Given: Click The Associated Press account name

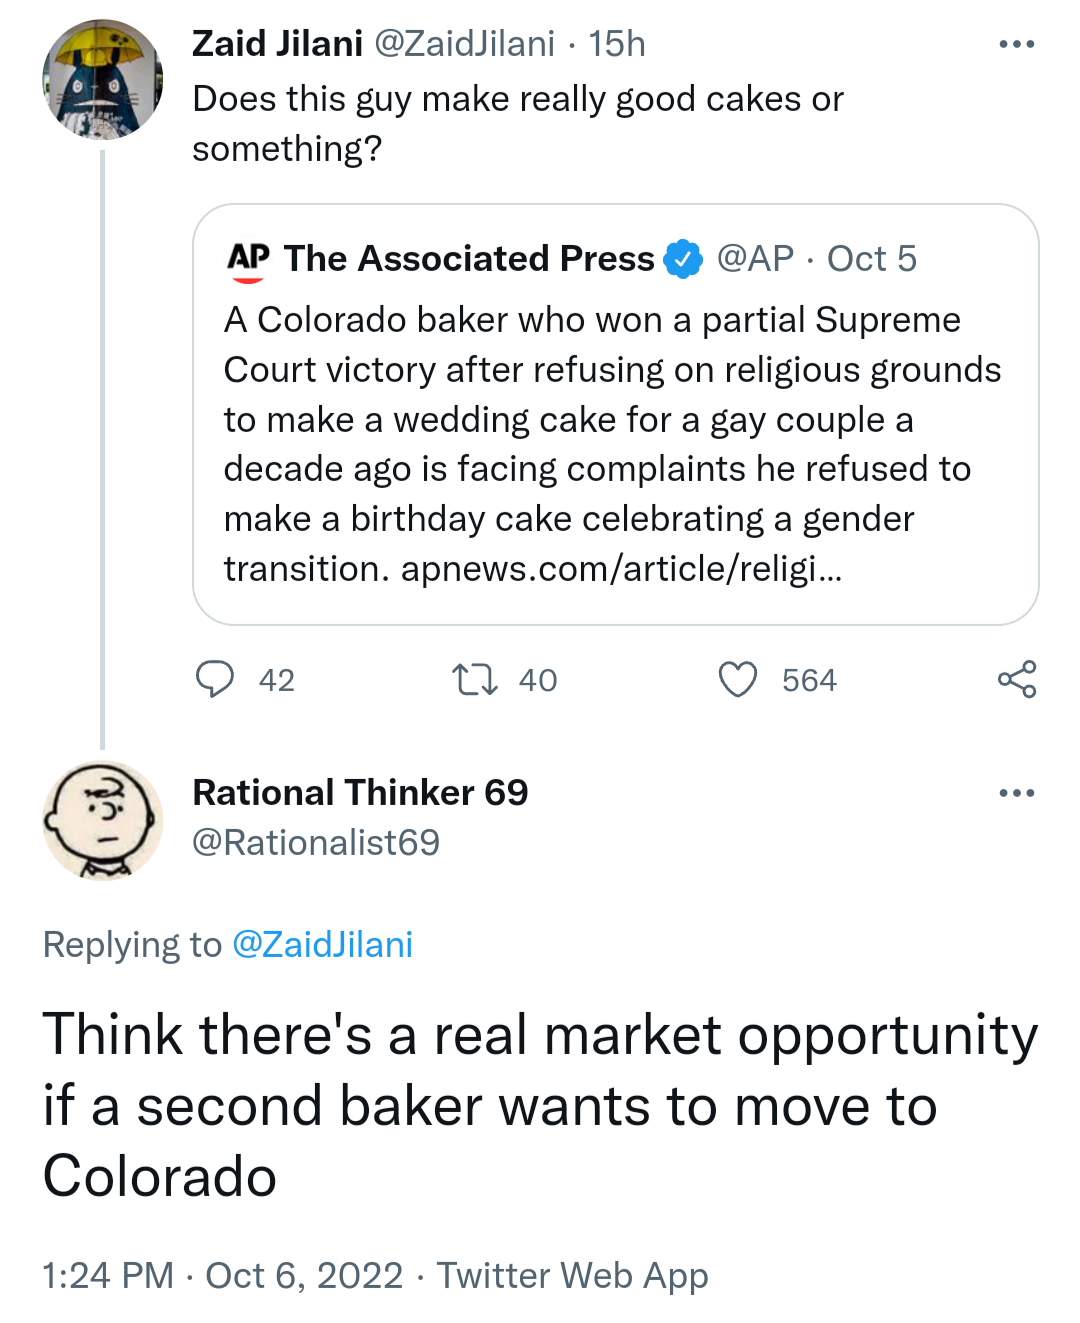Looking at the screenshot, I should 469,259.
